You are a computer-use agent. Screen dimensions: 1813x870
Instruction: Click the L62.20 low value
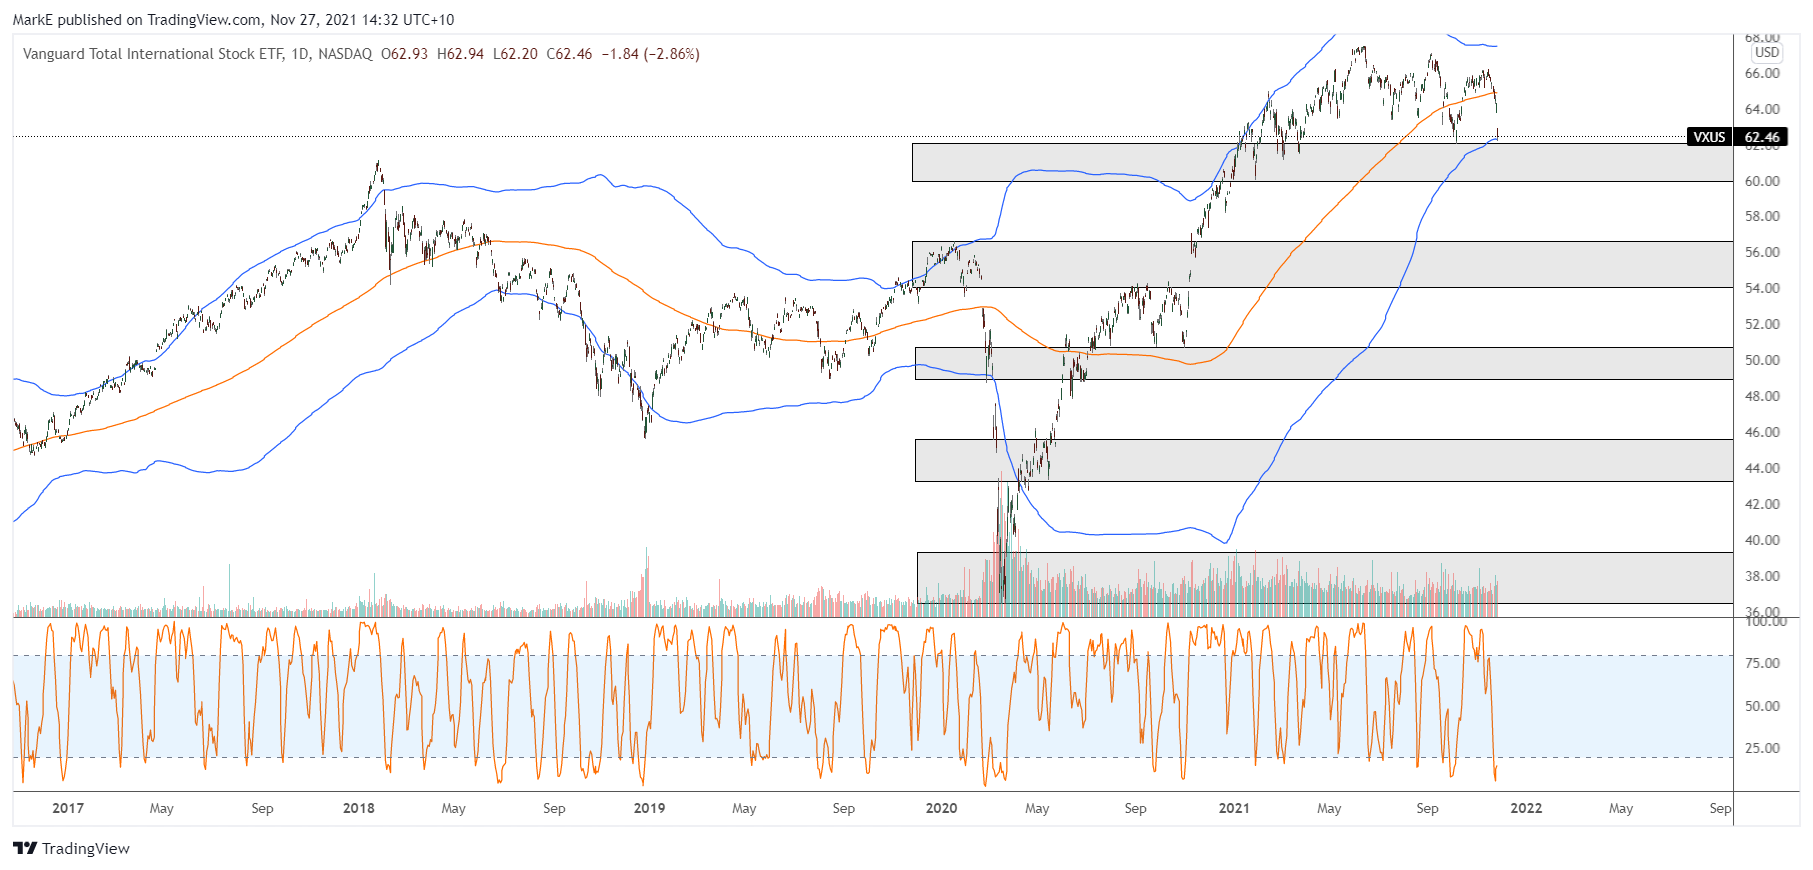[x=515, y=54]
